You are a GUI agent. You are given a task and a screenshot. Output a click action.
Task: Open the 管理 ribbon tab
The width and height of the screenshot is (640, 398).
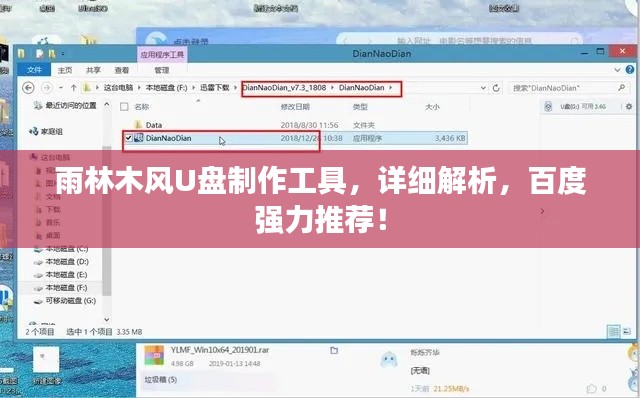[x=162, y=70]
